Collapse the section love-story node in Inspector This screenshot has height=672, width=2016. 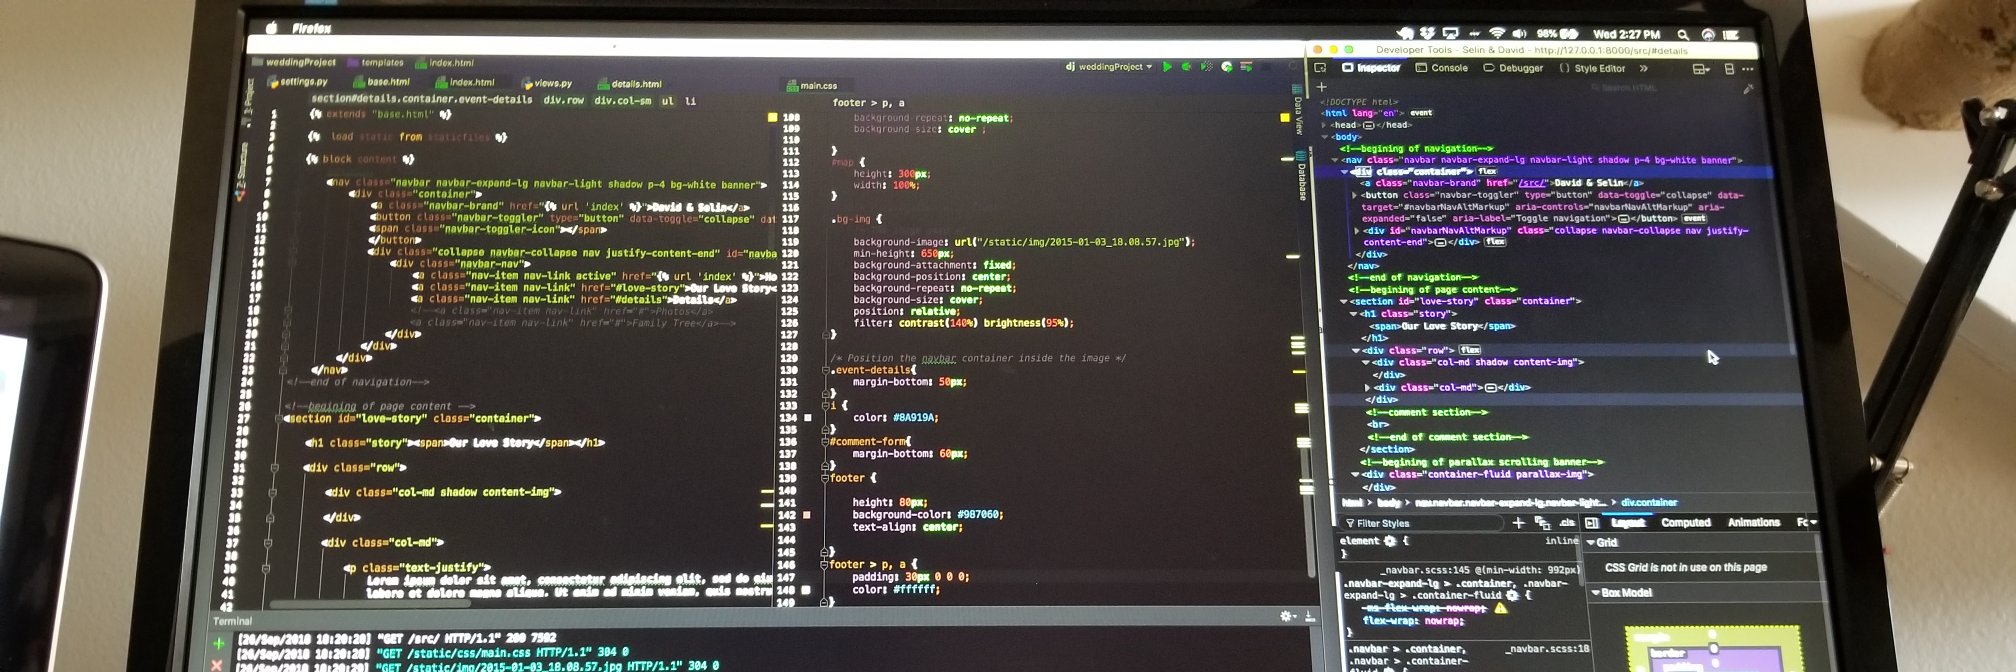pos(1343,301)
